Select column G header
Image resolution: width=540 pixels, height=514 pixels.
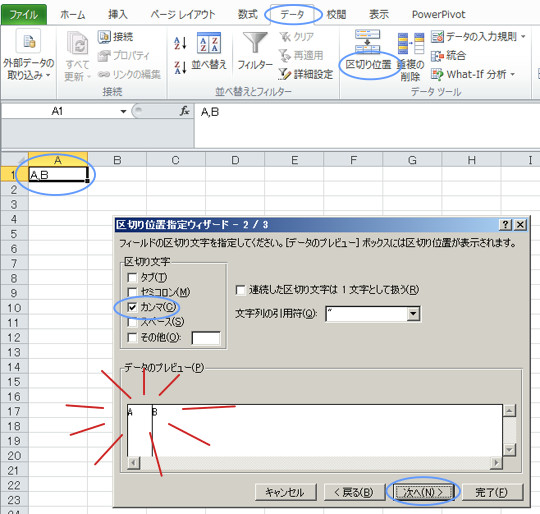pos(412,160)
